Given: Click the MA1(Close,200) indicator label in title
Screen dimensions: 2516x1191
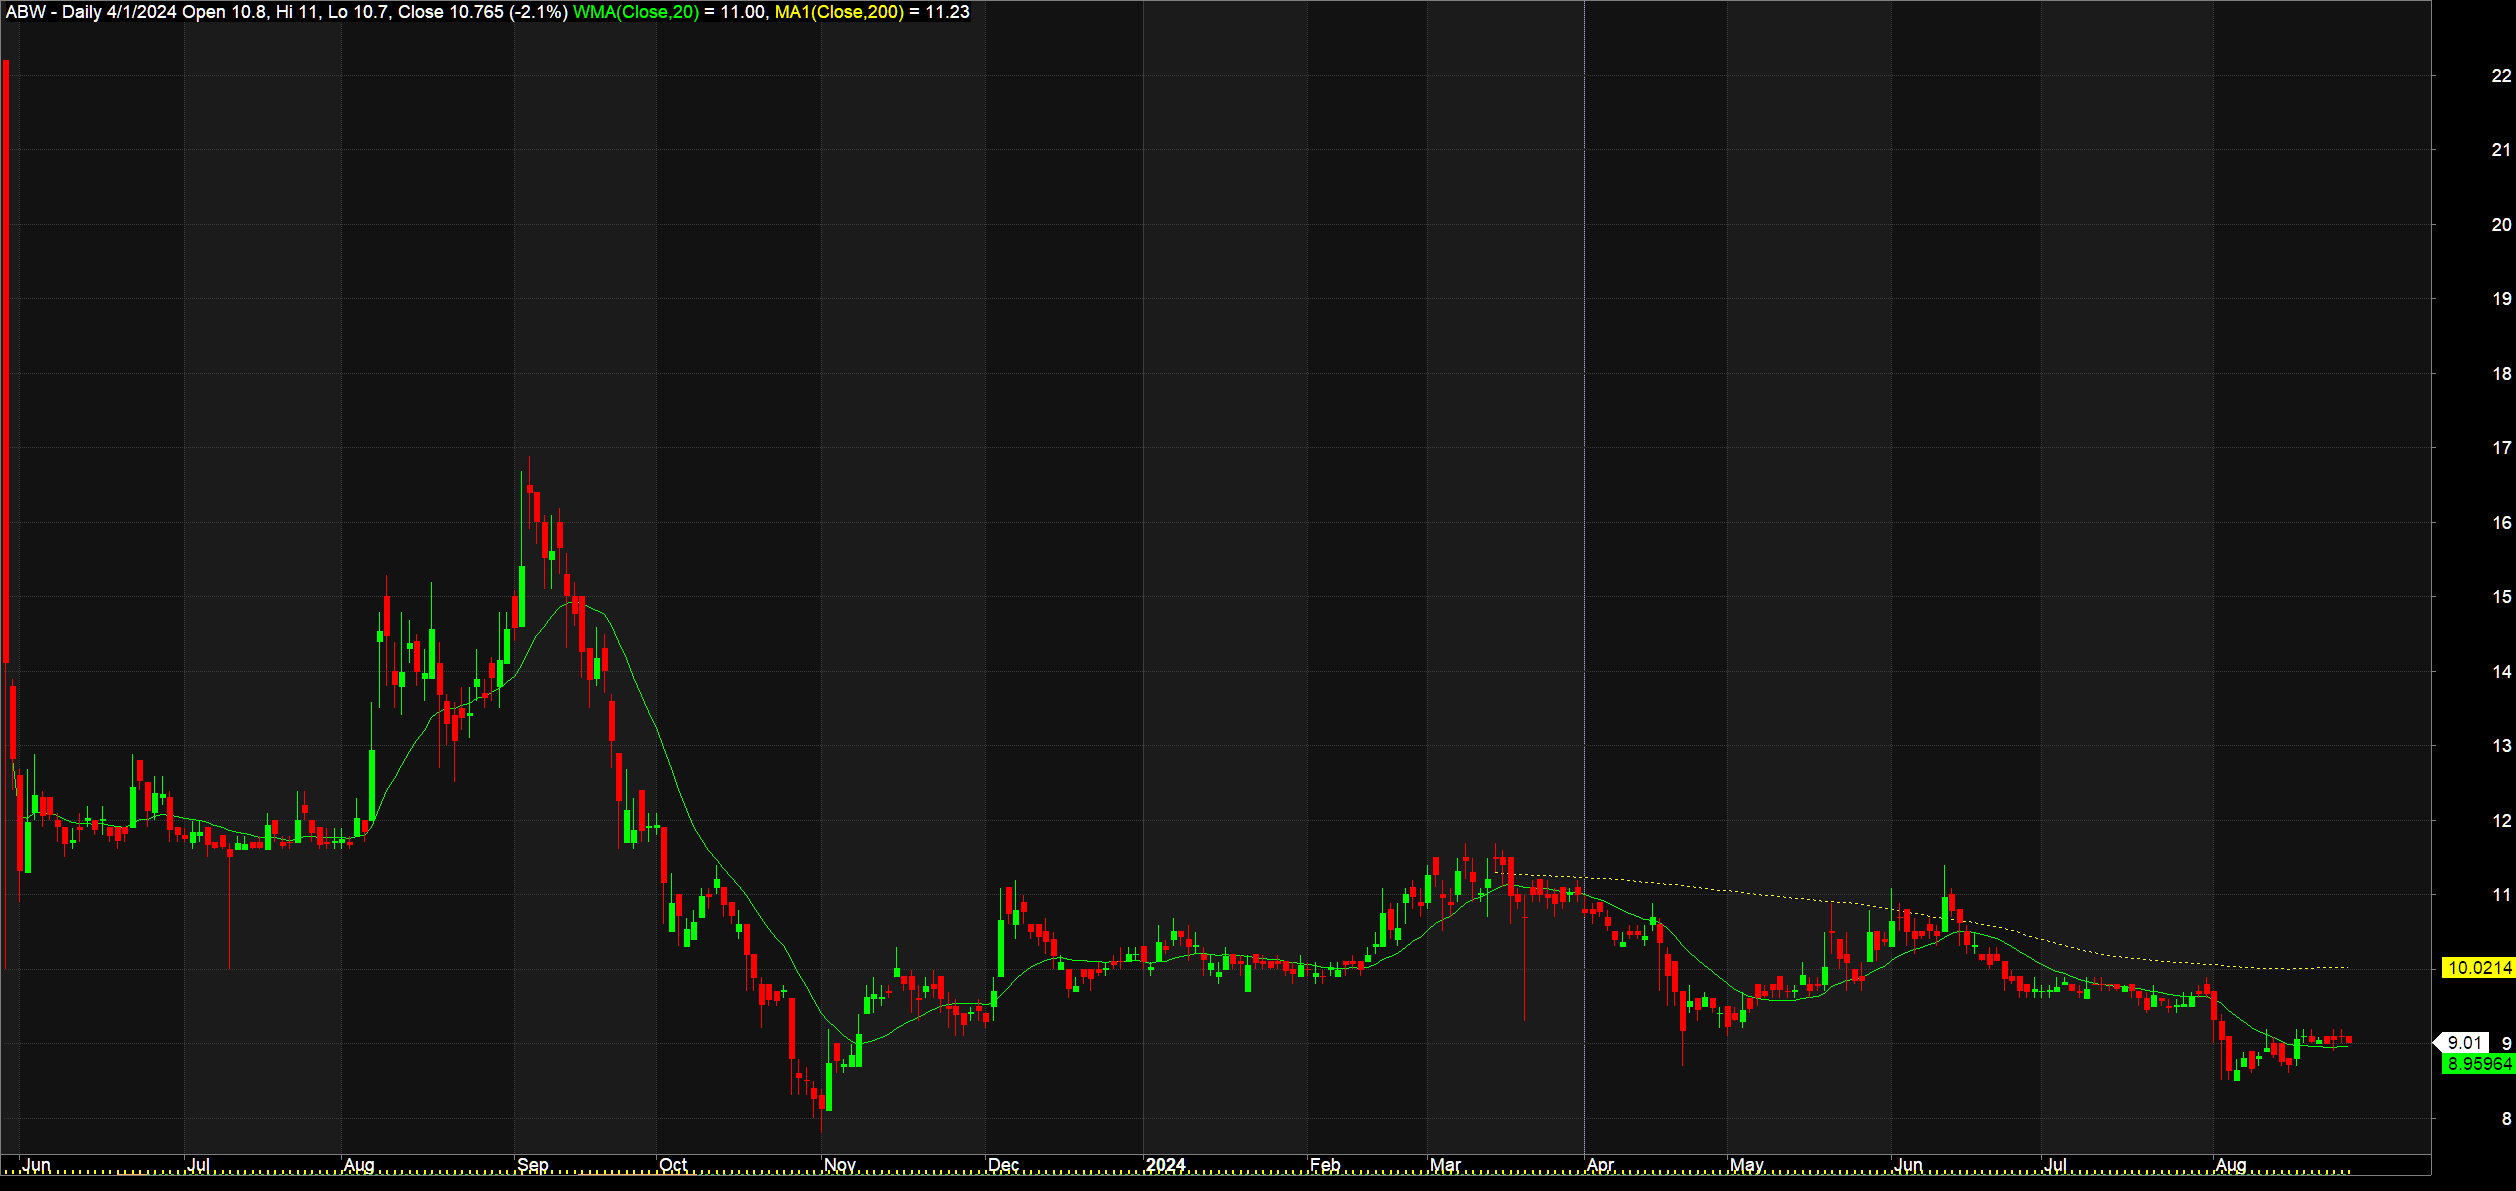Looking at the screenshot, I should pyautogui.click(x=839, y=12).
